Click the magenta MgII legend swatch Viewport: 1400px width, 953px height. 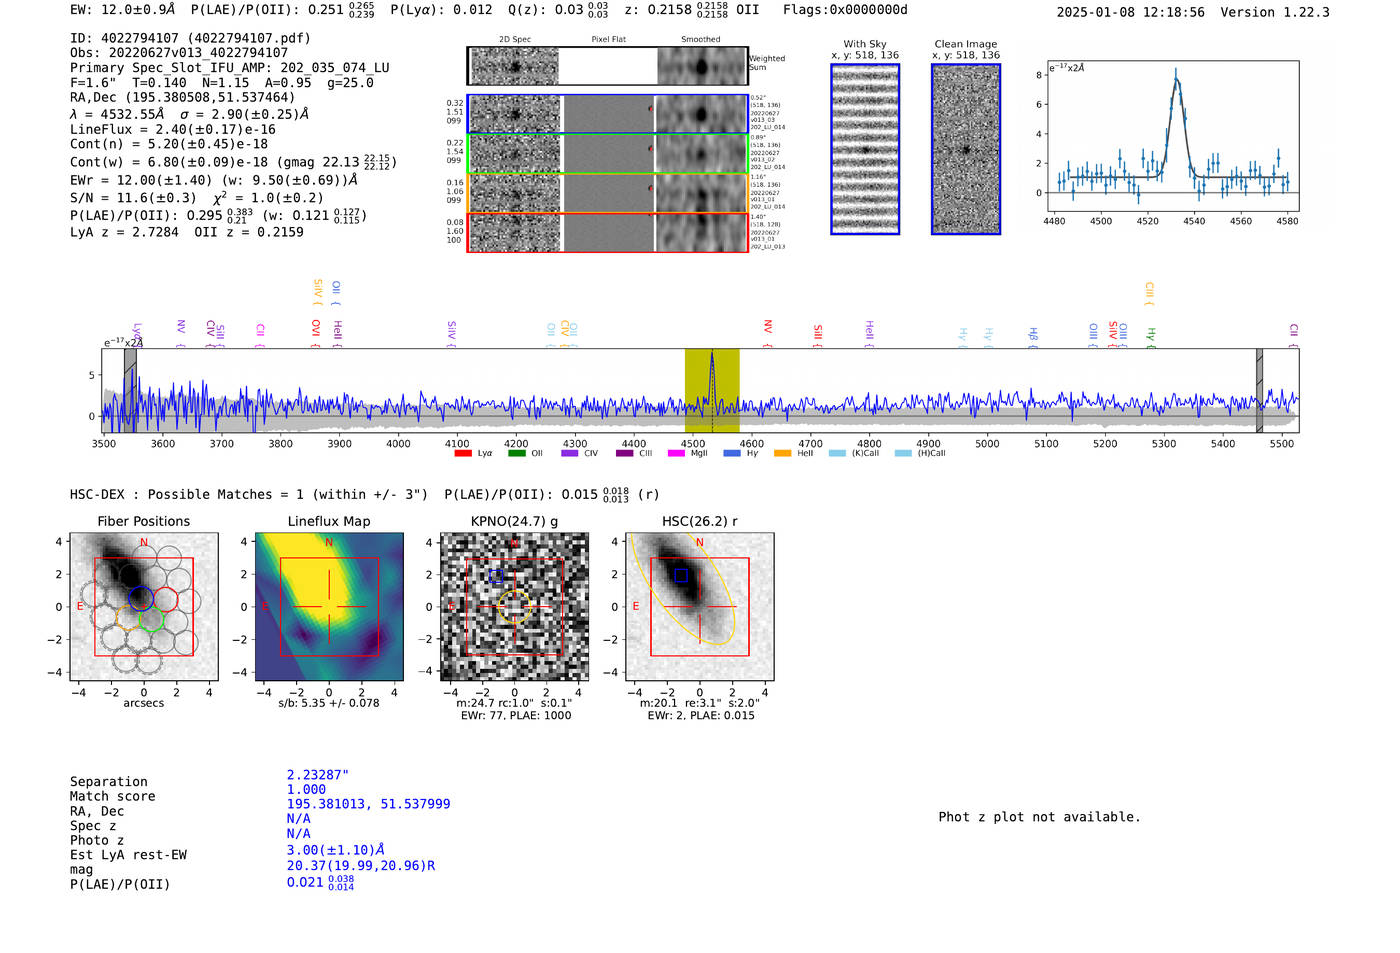[675, 453]
